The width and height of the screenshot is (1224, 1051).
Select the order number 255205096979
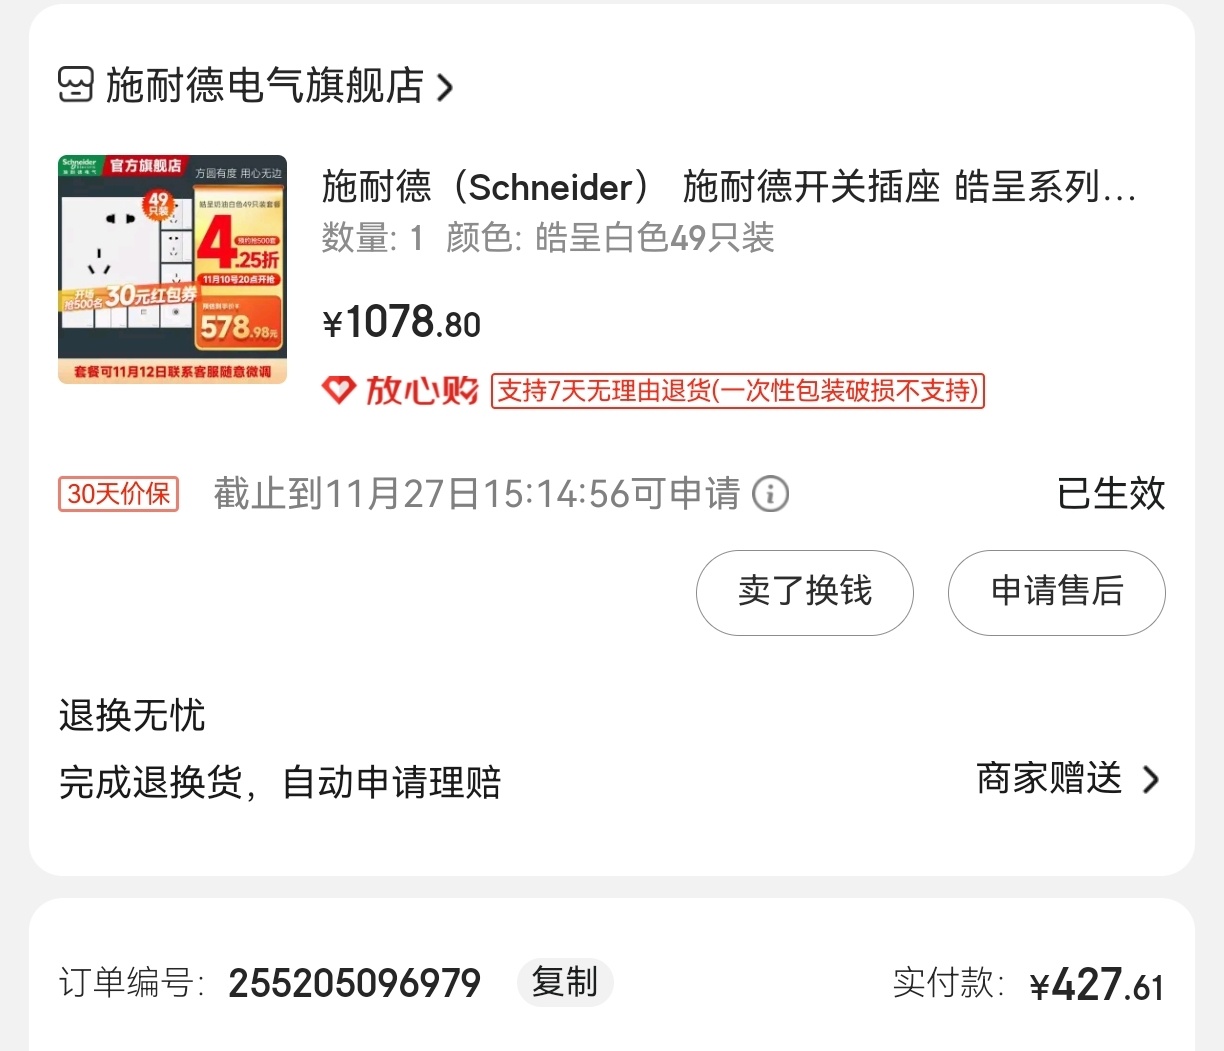354,984
